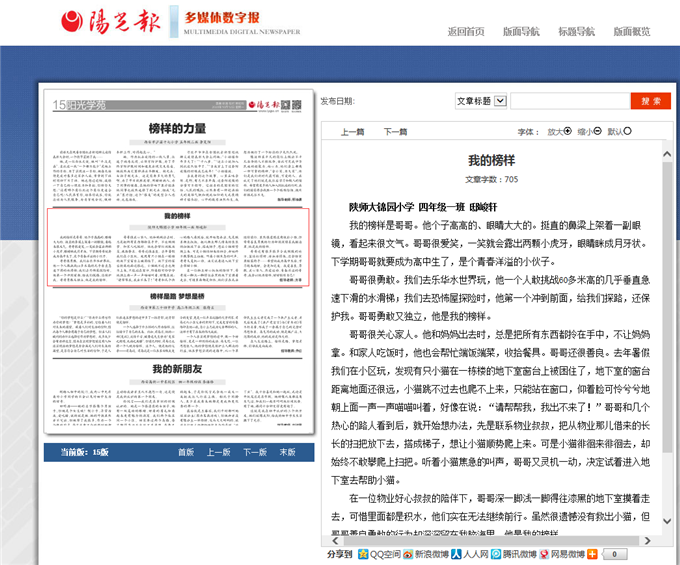Click the 当前版：15版 label
680x565 pixels.
tap(84, 452)
